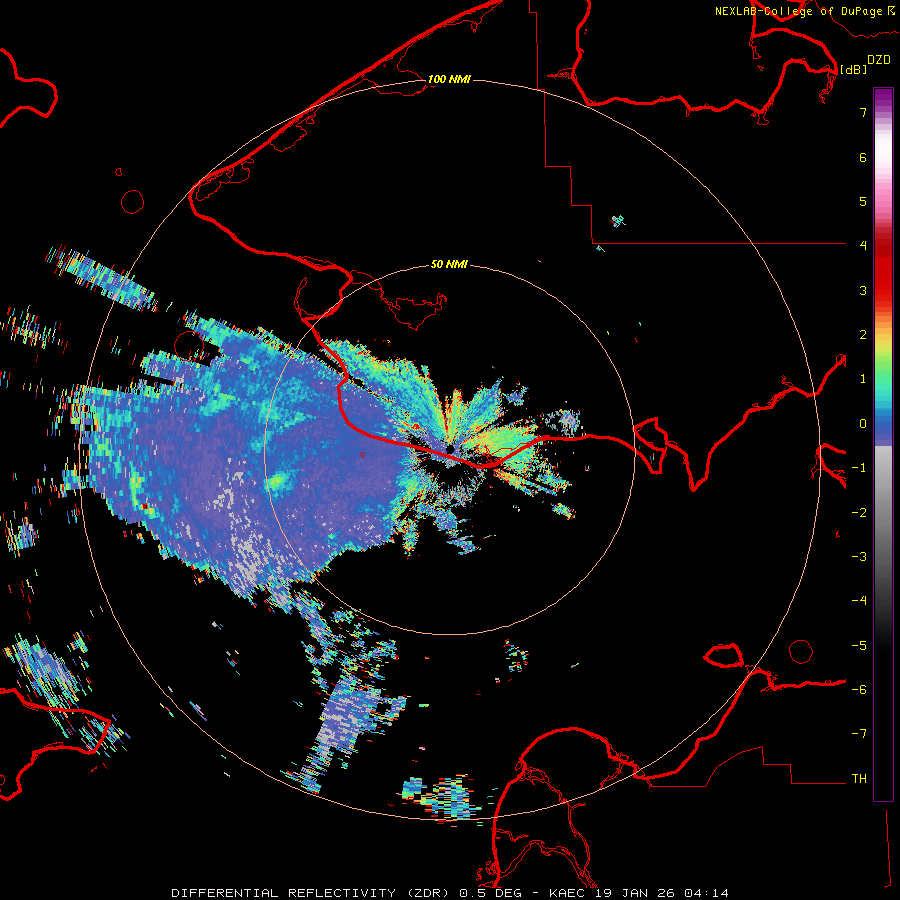Click the '4' value on the color scale
Viewport: 900px width, 900px height.
pos(863,245)
